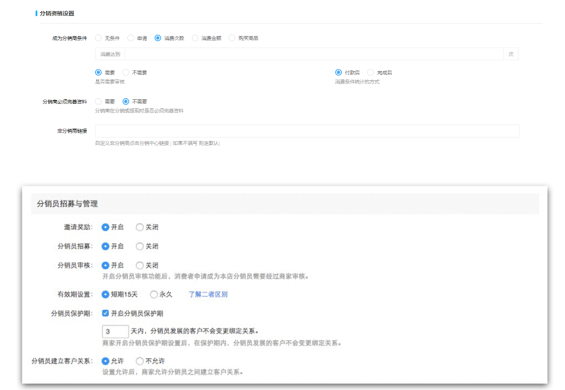Image resolution: width=565 pixels, height=390 pixels.
Task: Choose 永久 for 有效期设置
Action: click(x=154, y=294)
